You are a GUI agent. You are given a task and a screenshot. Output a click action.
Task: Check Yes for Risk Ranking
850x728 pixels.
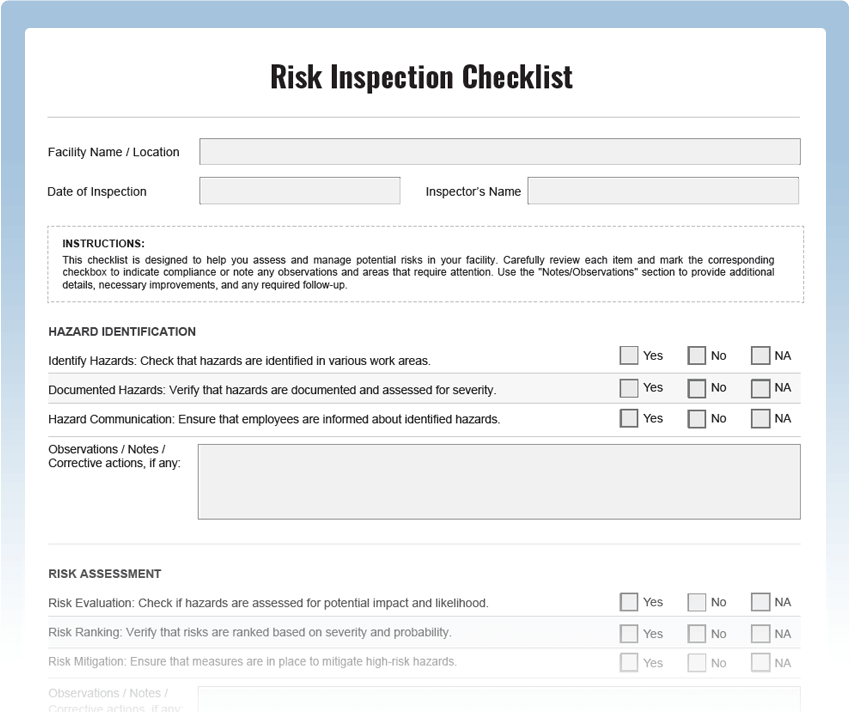coord(628,634)
